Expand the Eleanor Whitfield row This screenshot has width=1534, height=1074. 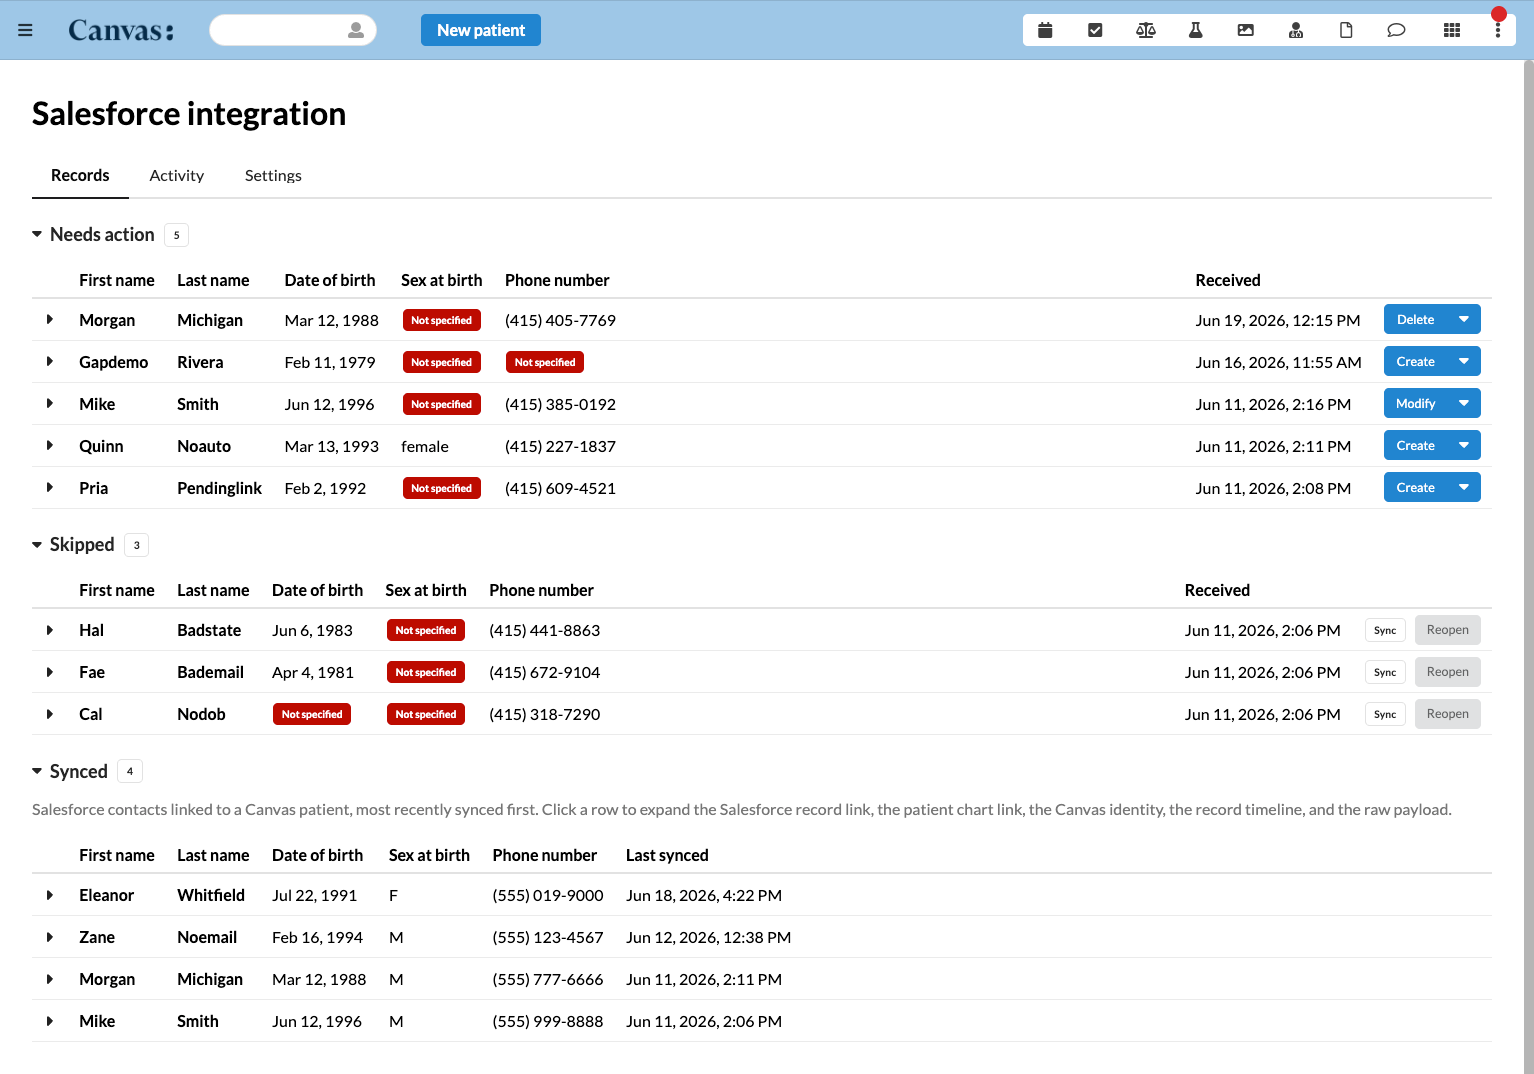[x=50, y=894]
